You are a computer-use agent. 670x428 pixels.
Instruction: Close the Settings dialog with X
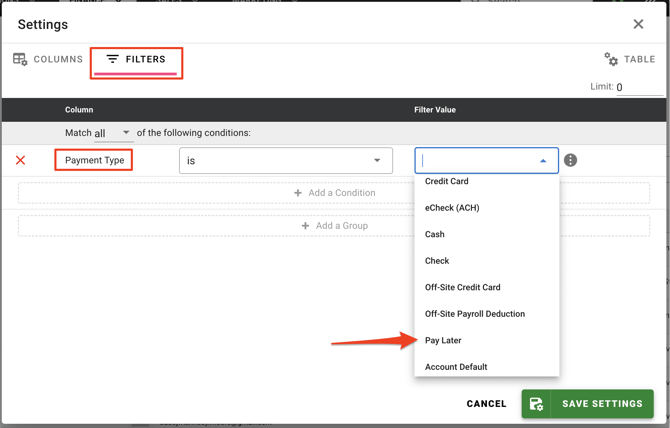point(638,24)
